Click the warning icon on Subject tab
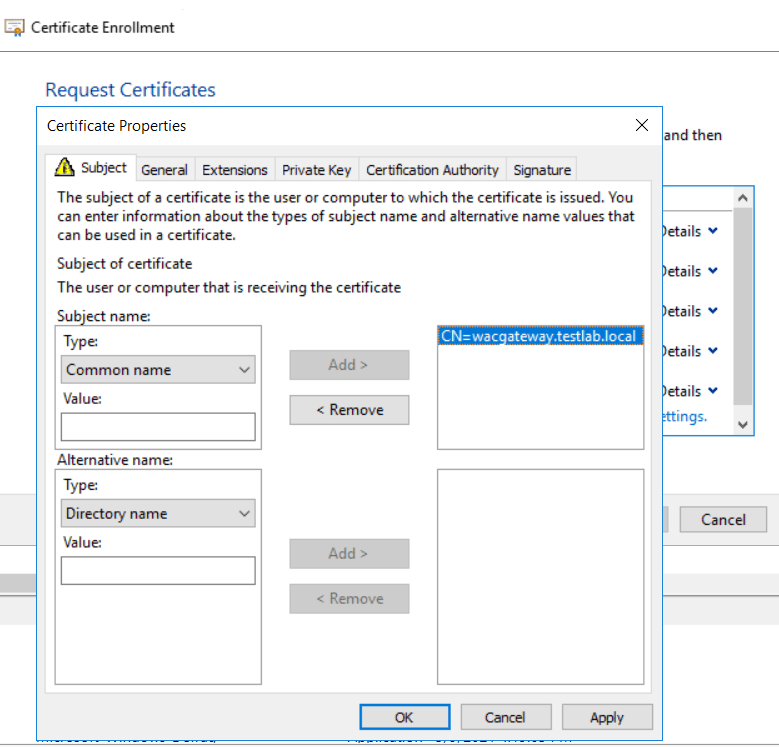The width and height of the screenshot is (779, 747). [65, 167]
